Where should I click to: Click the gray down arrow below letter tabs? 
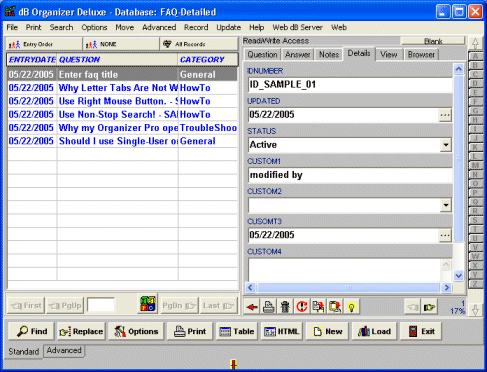tap(475, 310)
